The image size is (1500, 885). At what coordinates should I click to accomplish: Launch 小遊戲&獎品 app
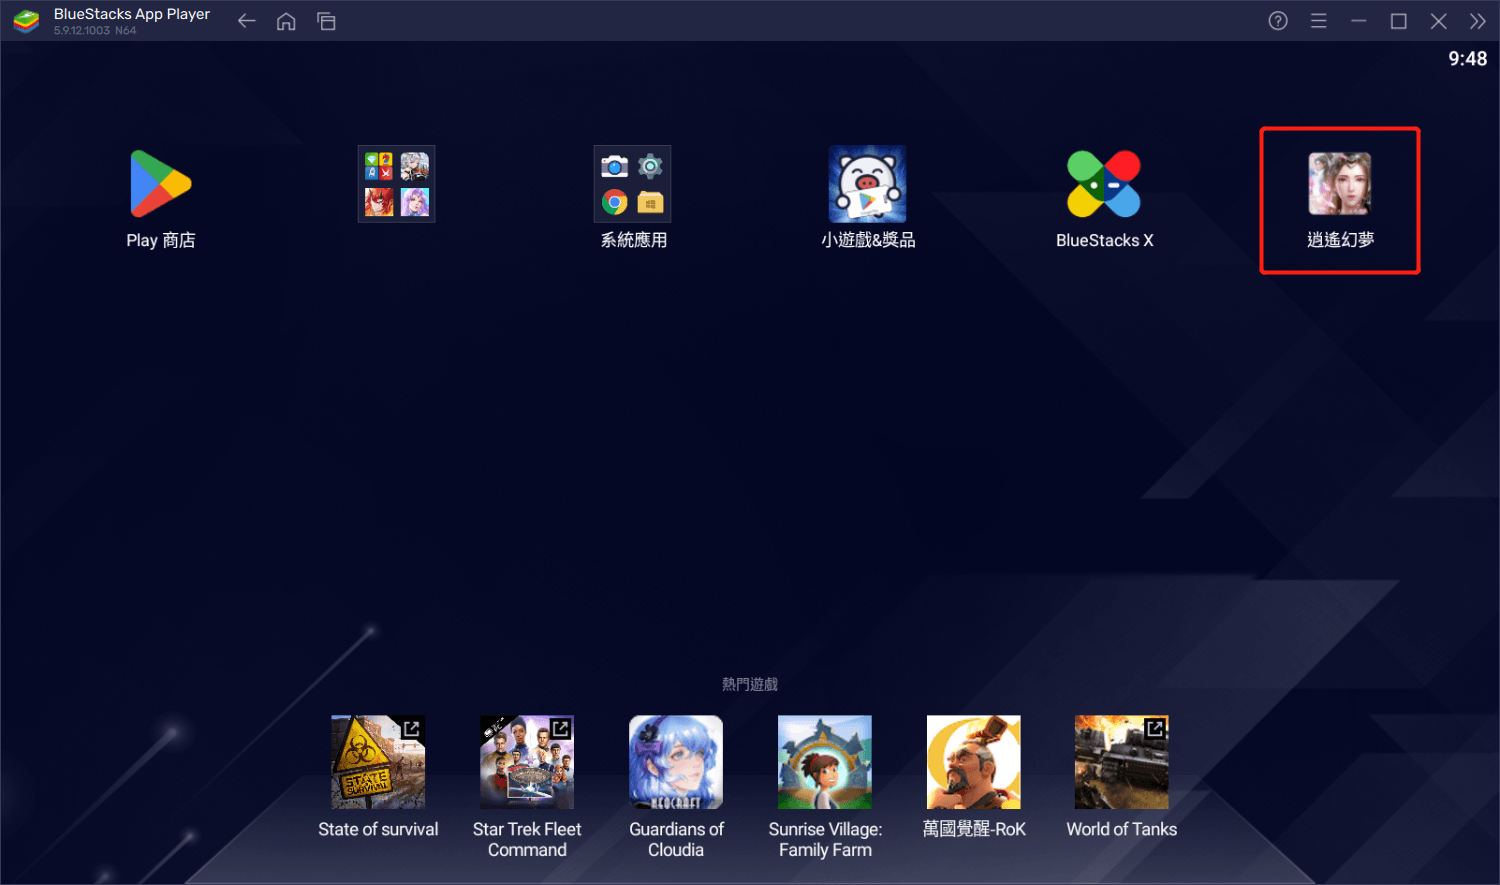click(x=868, y=184)
